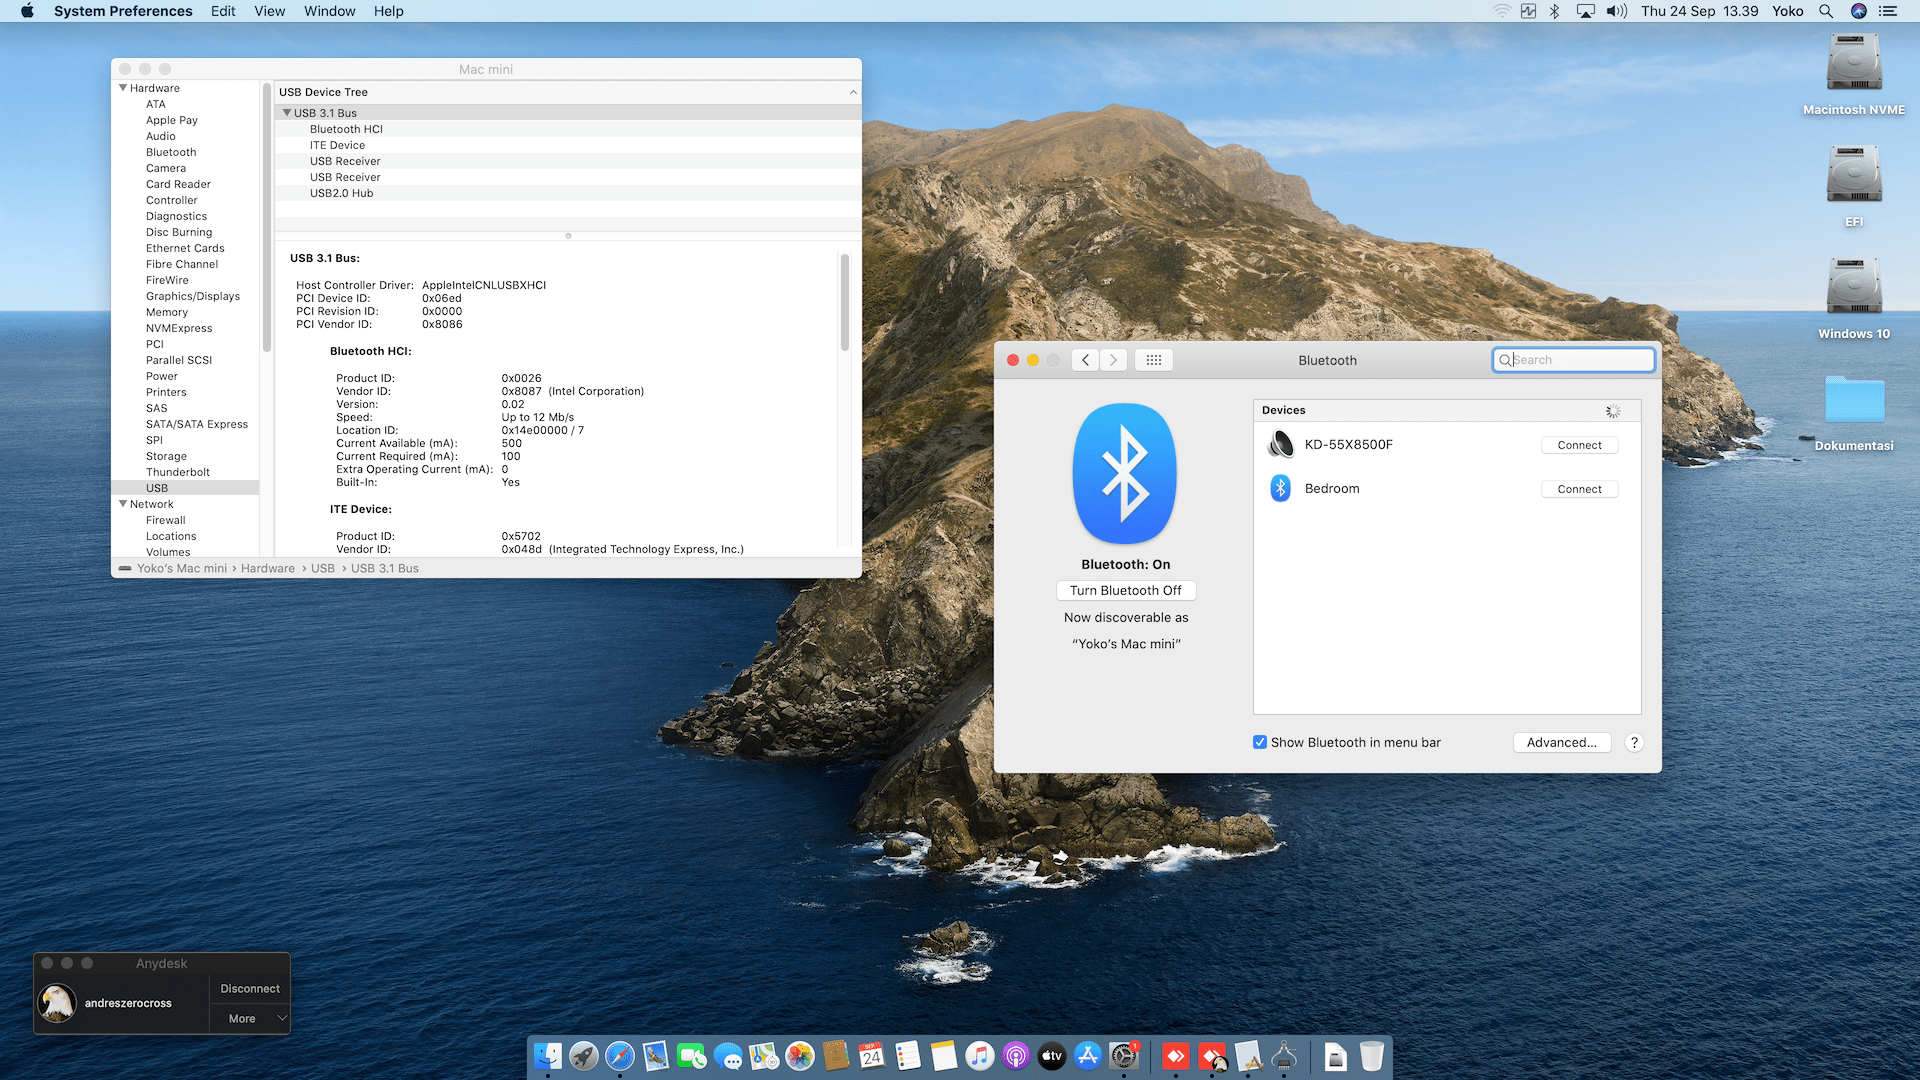Collapse the USB 3.1 Bus tree node

tap(287, 113)
